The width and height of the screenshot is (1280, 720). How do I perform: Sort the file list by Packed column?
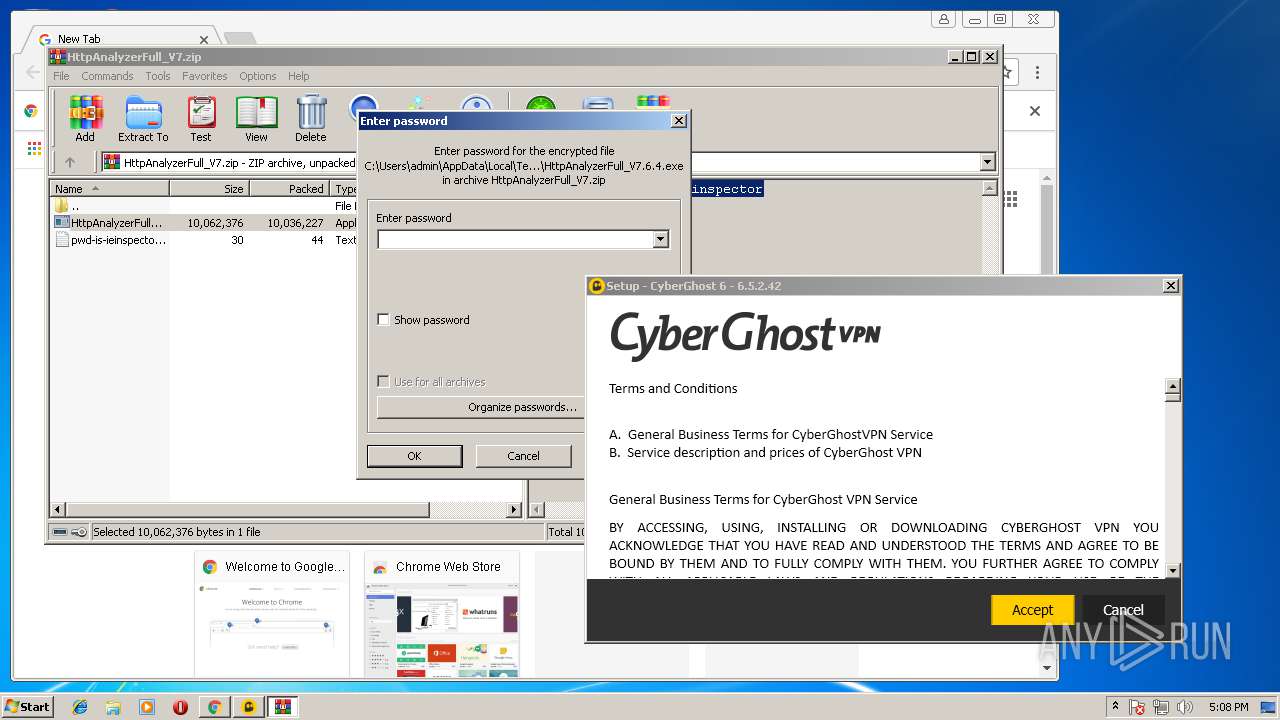point(290,189)
